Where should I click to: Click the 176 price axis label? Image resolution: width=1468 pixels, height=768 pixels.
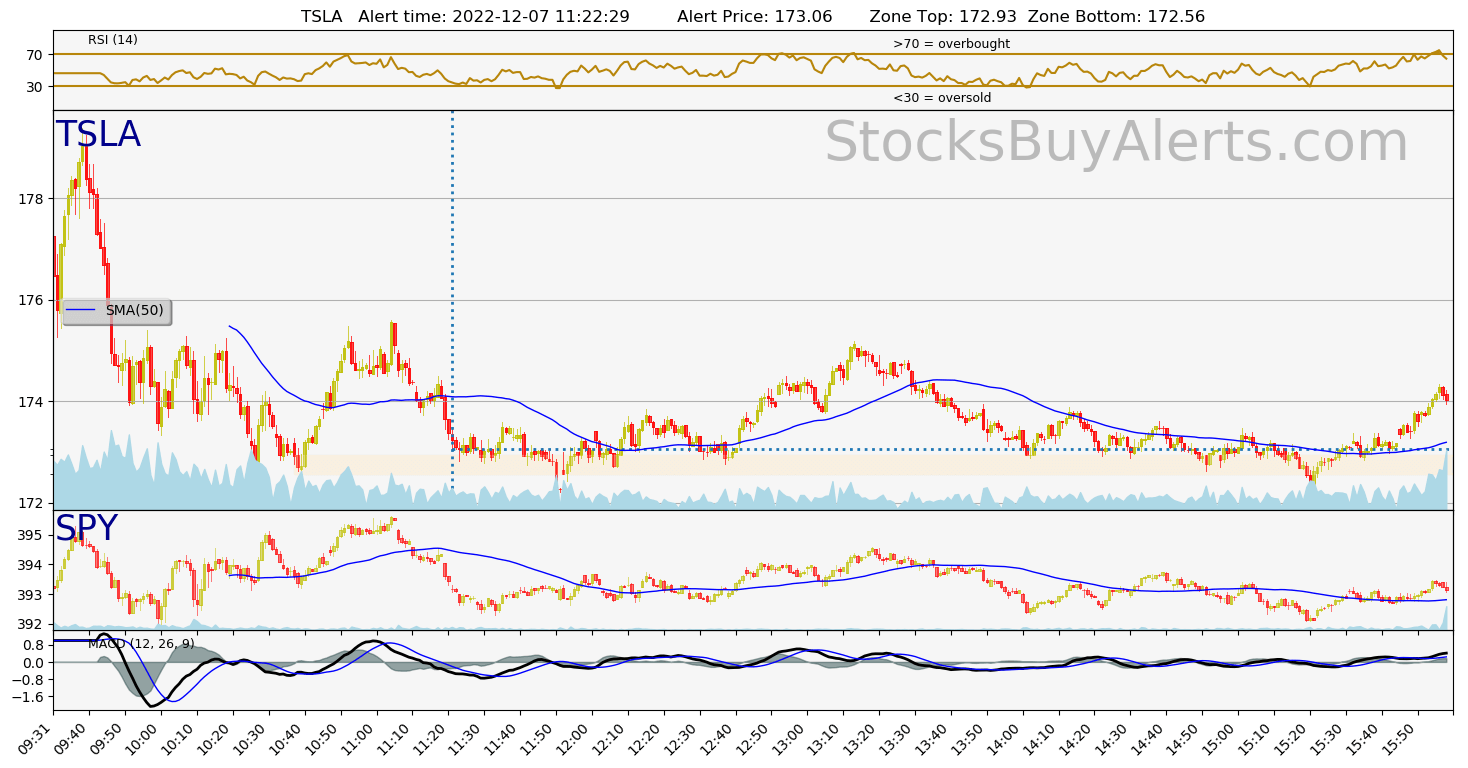pyautogui.click(x=31, y=300)
